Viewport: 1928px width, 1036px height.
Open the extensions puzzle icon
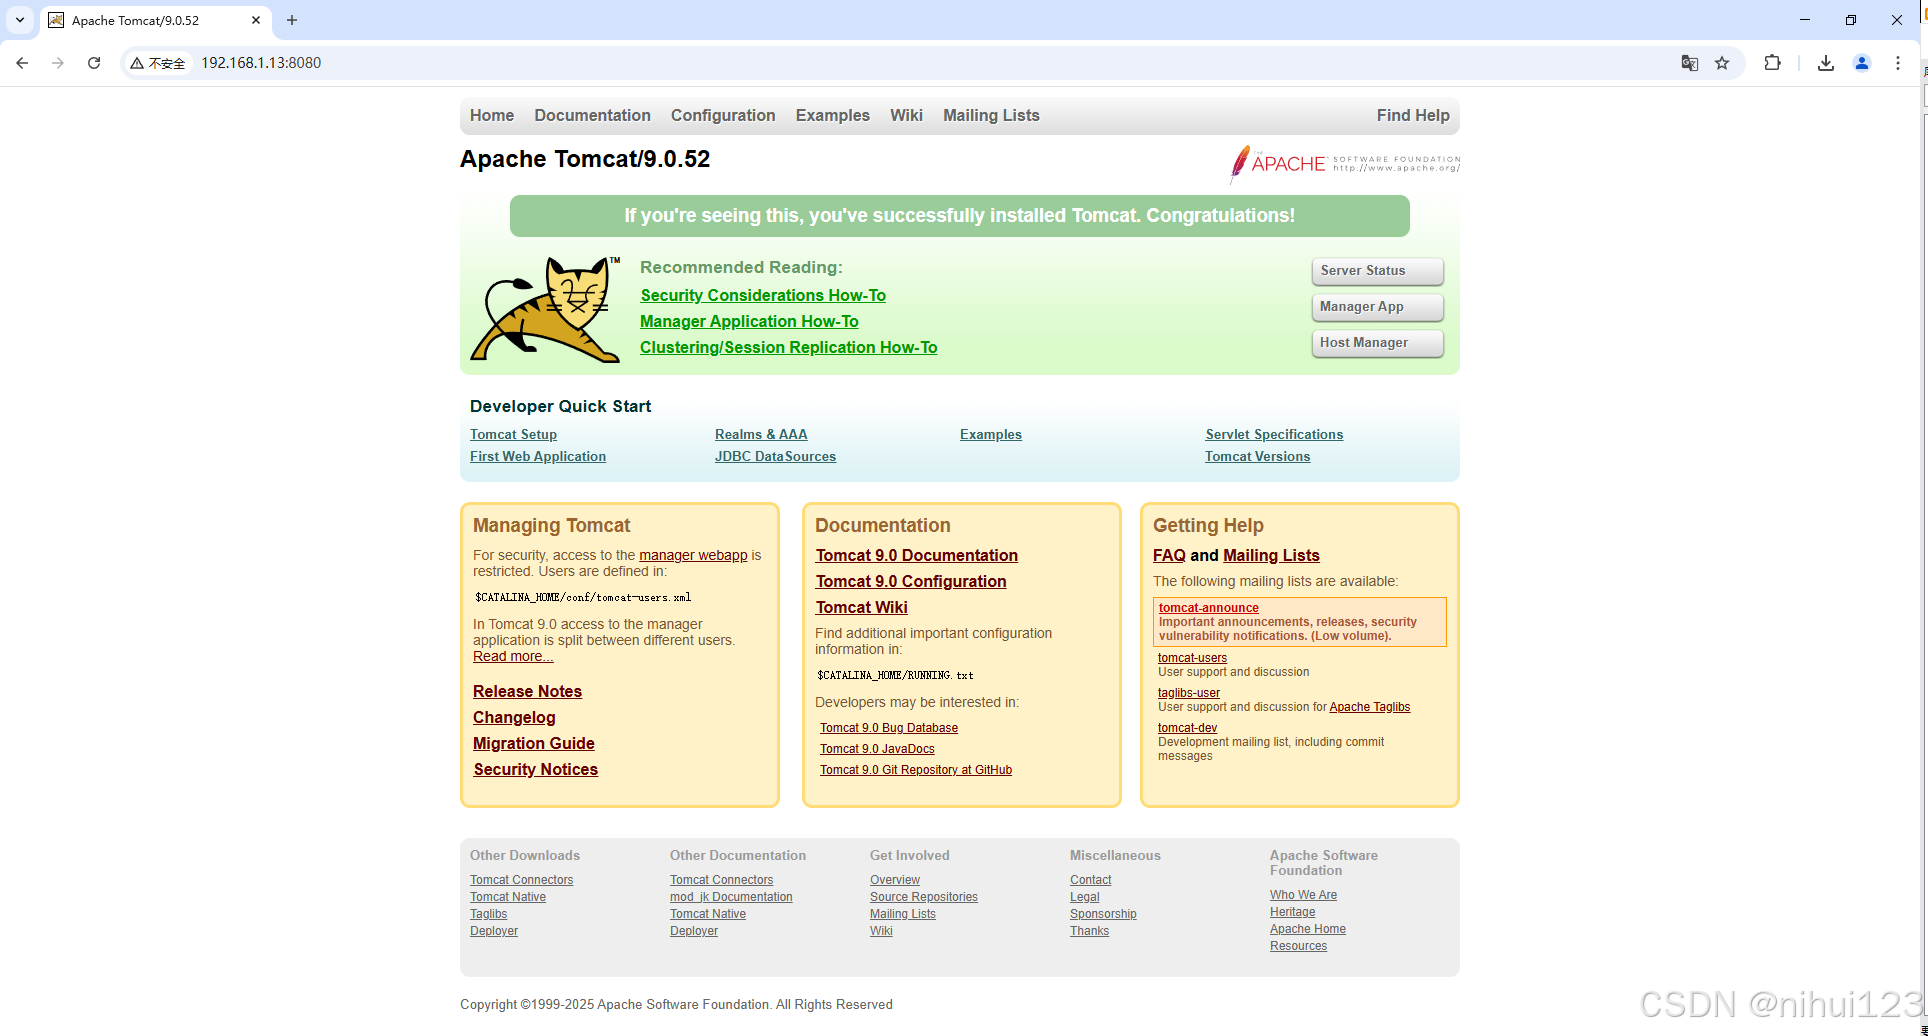pyautogui.click(x=1772, y=63)
